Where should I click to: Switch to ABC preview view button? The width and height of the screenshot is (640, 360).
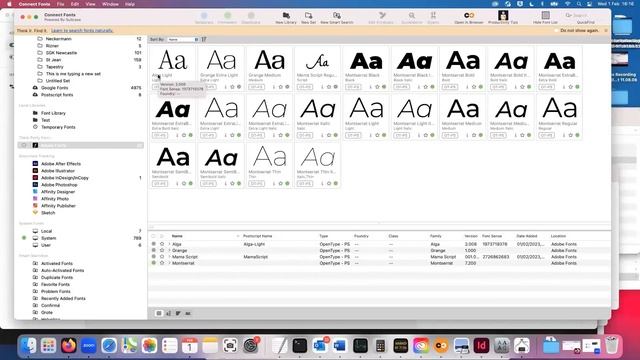click(188, 313)
